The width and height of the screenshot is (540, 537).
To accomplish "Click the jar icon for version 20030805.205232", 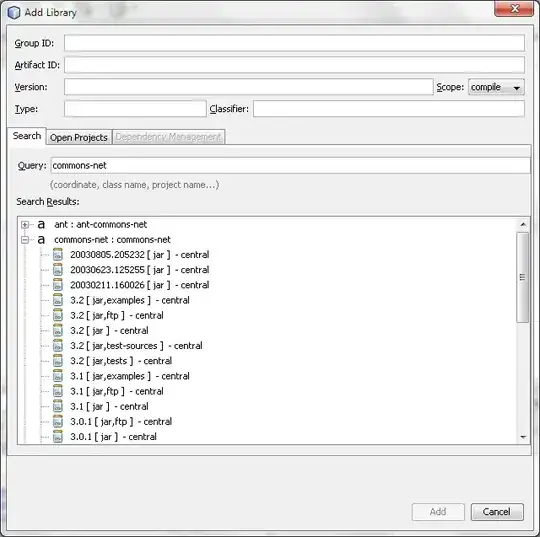I will tap(58, 255).
